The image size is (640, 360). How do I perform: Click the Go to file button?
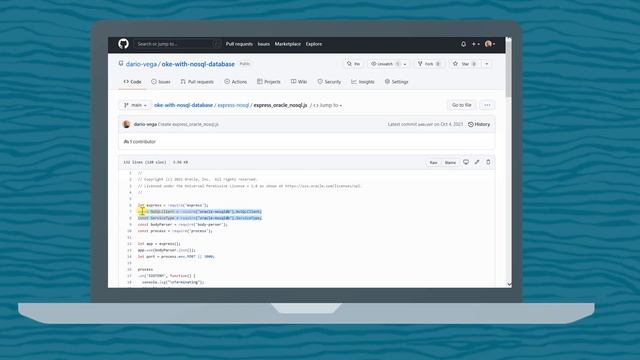pos(462,105)
